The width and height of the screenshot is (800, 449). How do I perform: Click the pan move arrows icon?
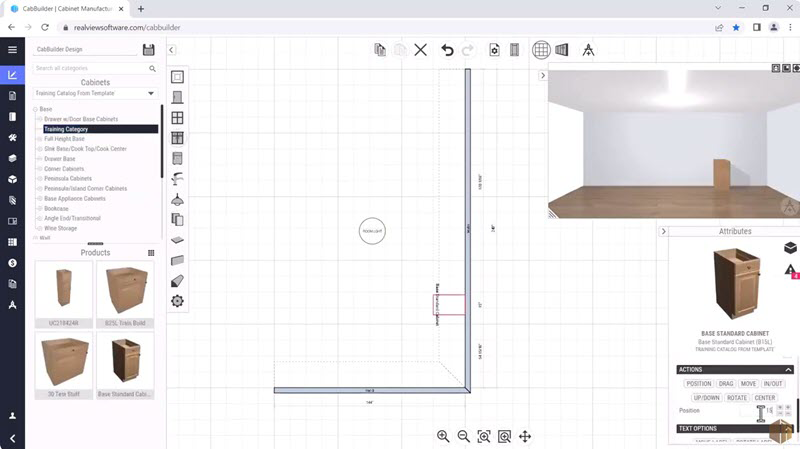click(x=525, y=436)
